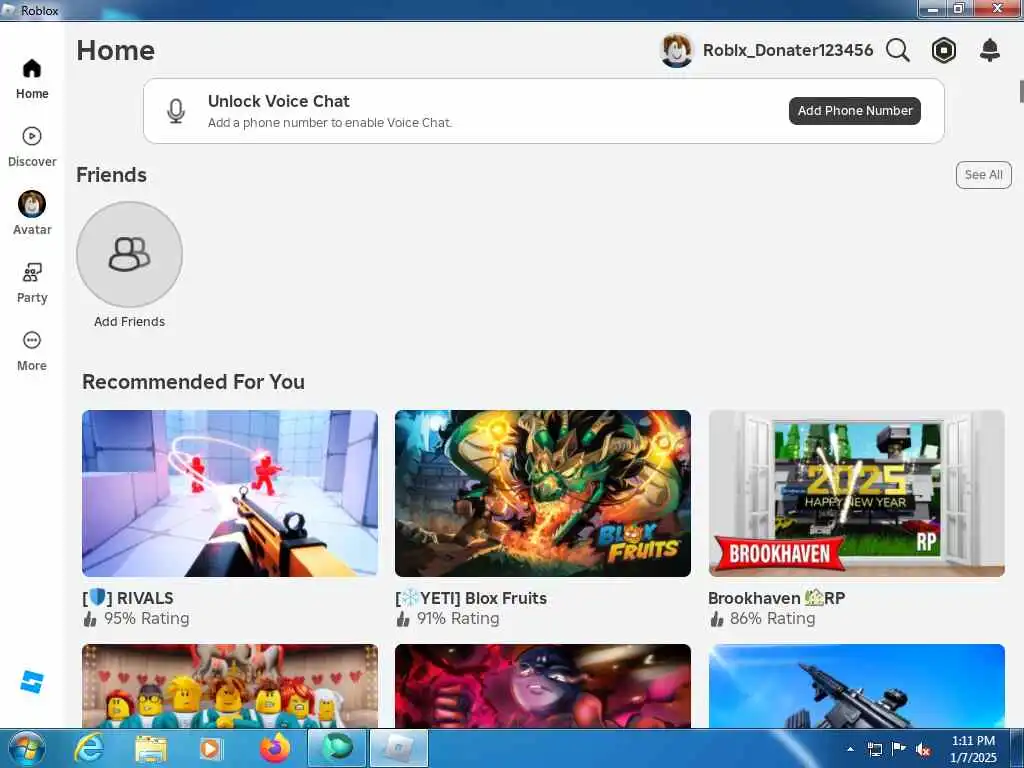Click the 95% Rating text under RIVALS

146,618
